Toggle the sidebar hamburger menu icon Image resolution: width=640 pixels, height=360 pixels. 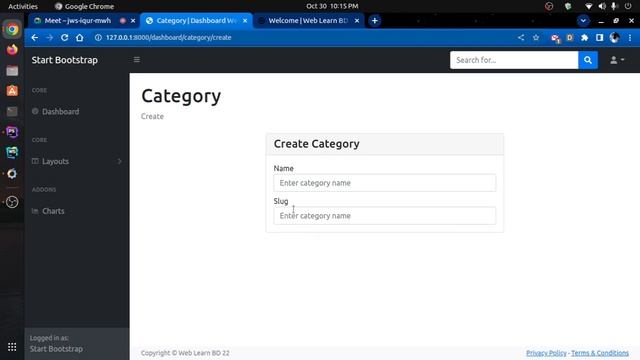point(137,60)
